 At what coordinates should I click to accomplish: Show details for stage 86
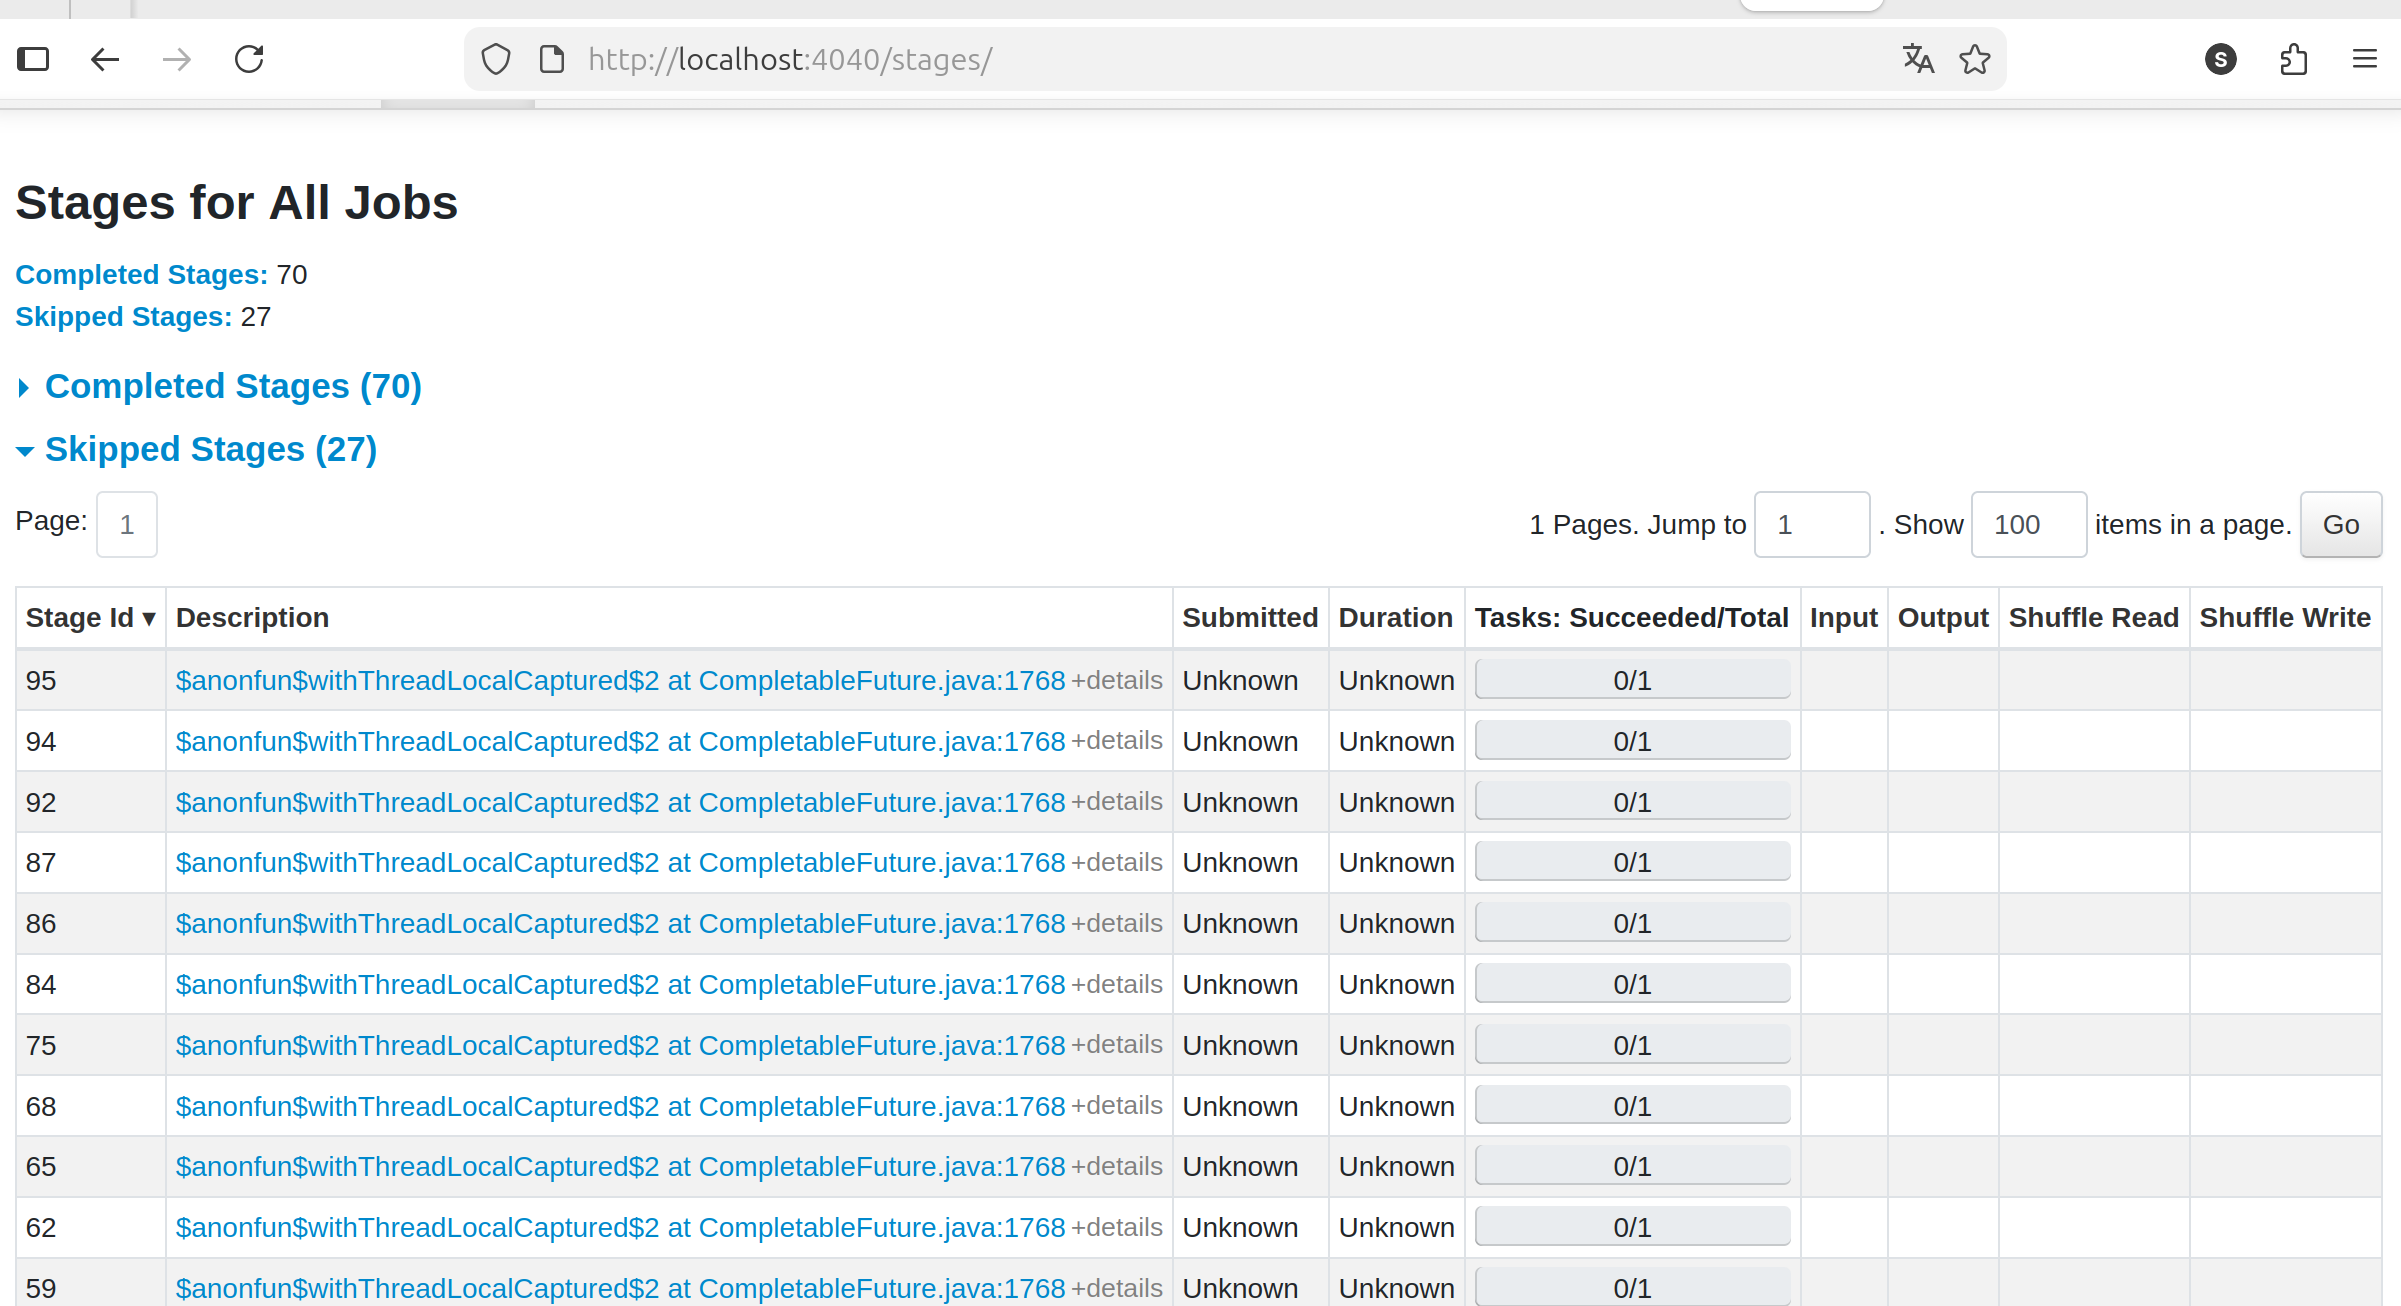(x=1117, y=923)
